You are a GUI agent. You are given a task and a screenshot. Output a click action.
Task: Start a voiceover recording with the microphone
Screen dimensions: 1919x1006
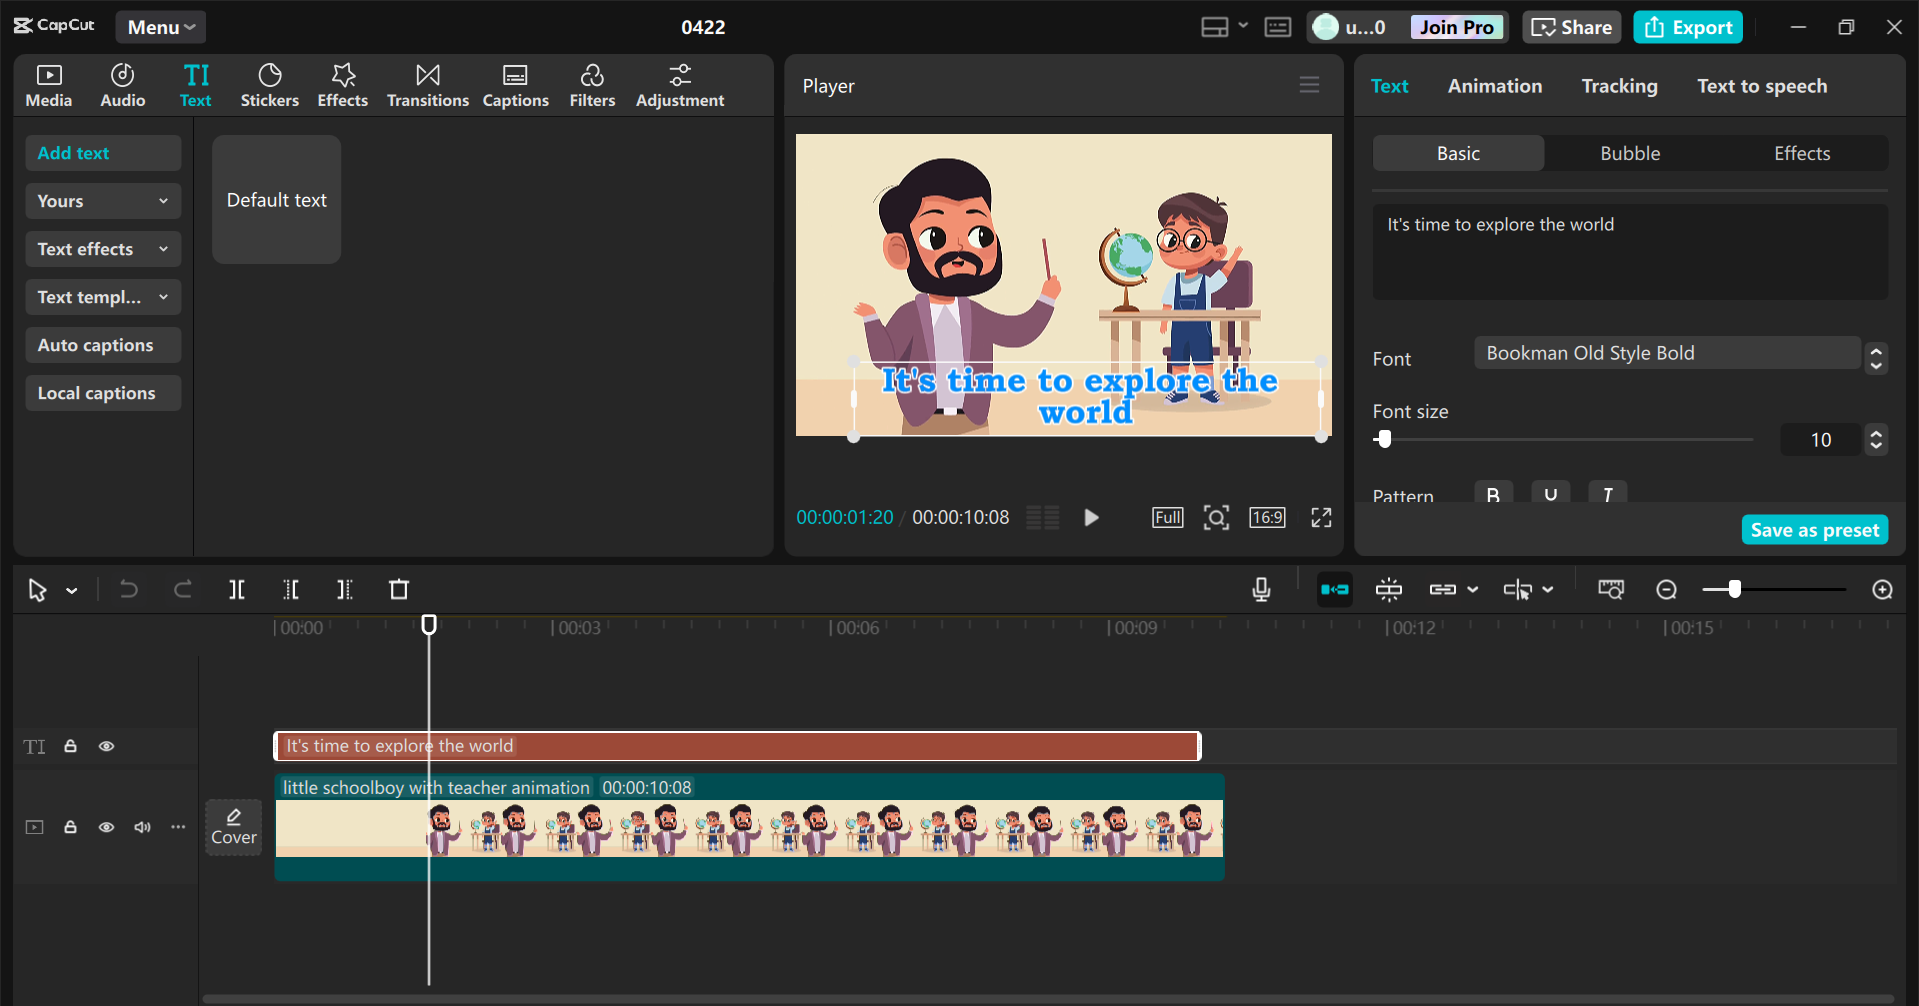click(x=1260, y=589)
